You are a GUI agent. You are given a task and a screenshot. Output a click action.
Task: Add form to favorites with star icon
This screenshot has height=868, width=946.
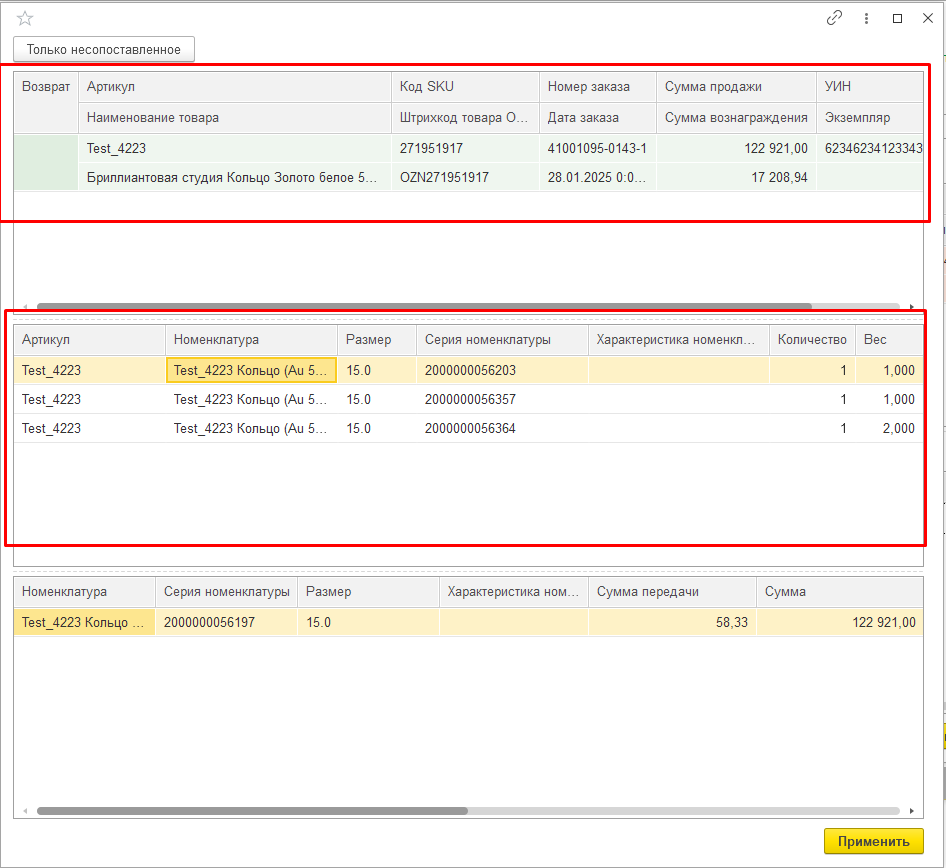coord(25,19)
